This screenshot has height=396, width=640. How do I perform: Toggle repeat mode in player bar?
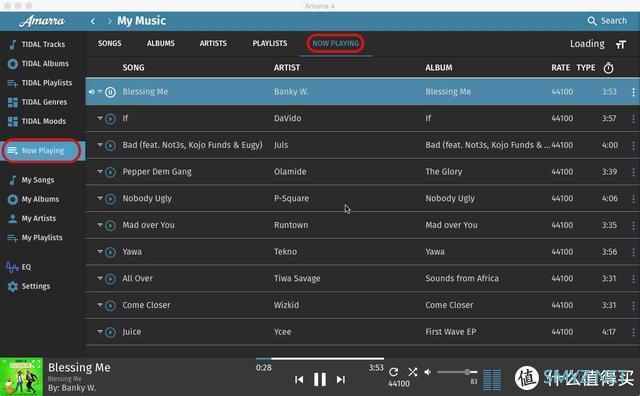393,372
